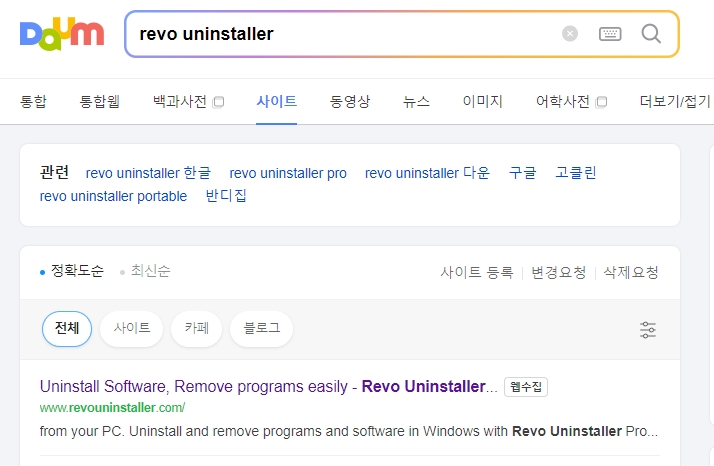Expand 더보기/접기 tab menu
The width and height of the screenshot is (714, 466).
pos(675,101)
